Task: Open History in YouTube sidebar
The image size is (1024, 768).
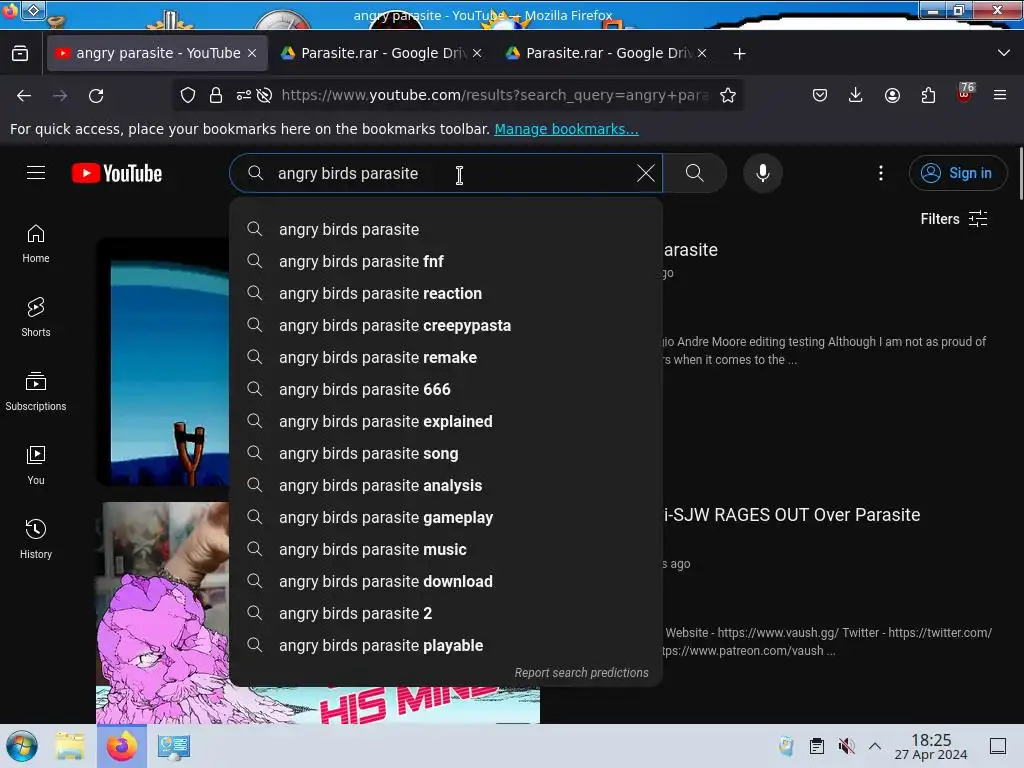Action: (36, 539)
